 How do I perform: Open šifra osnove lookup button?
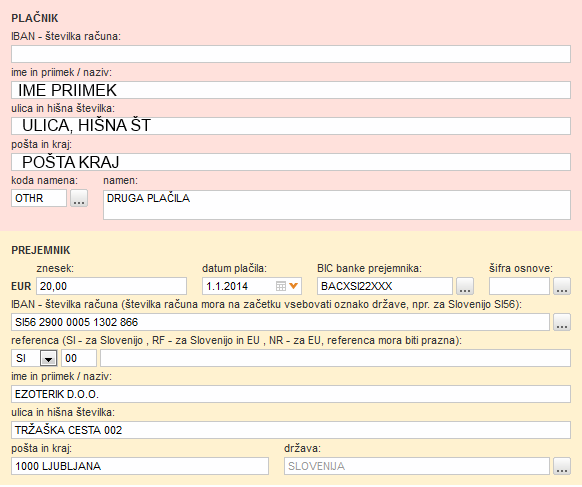coord(562,286)
